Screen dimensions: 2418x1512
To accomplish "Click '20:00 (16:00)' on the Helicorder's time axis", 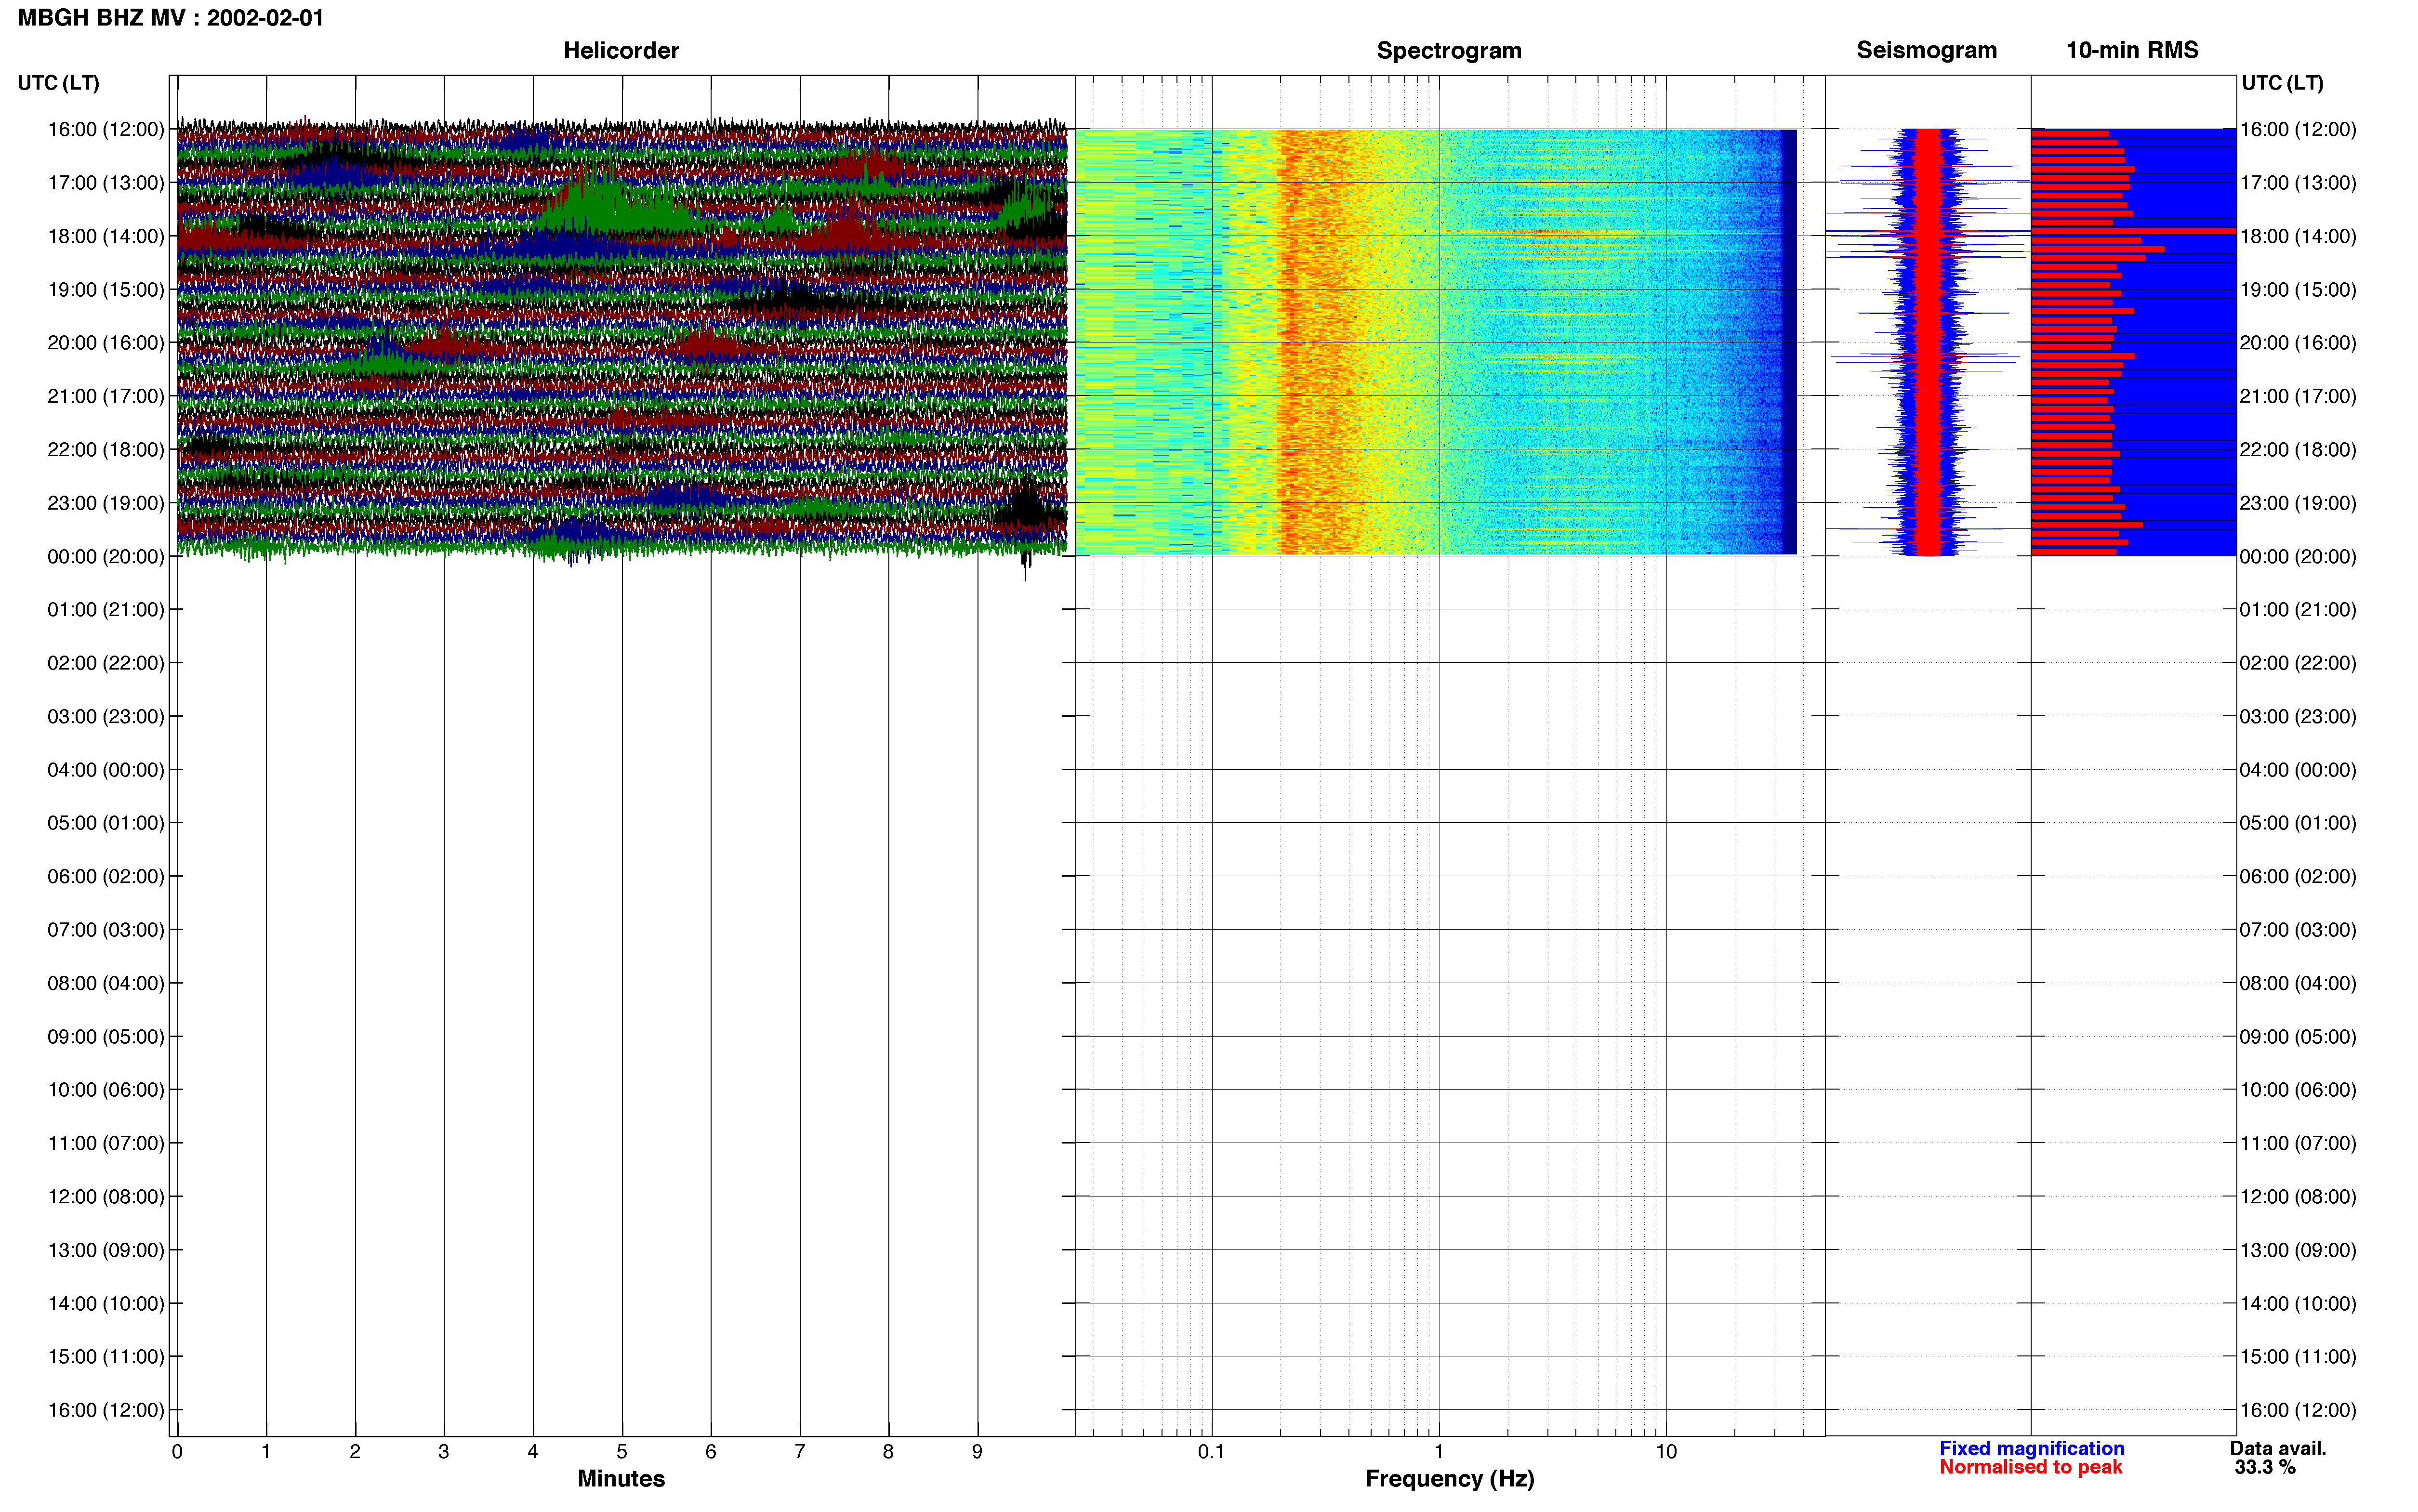I will [106, 343].
